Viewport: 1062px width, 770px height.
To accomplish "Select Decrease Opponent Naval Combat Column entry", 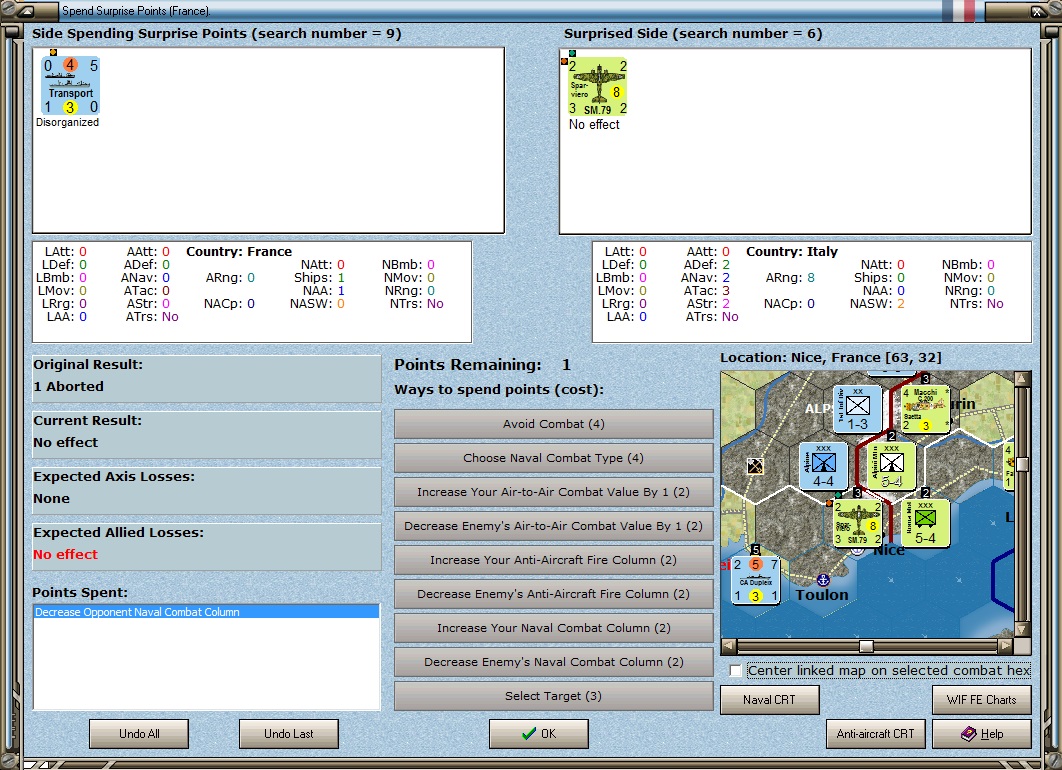I will [x=206, y=612].
